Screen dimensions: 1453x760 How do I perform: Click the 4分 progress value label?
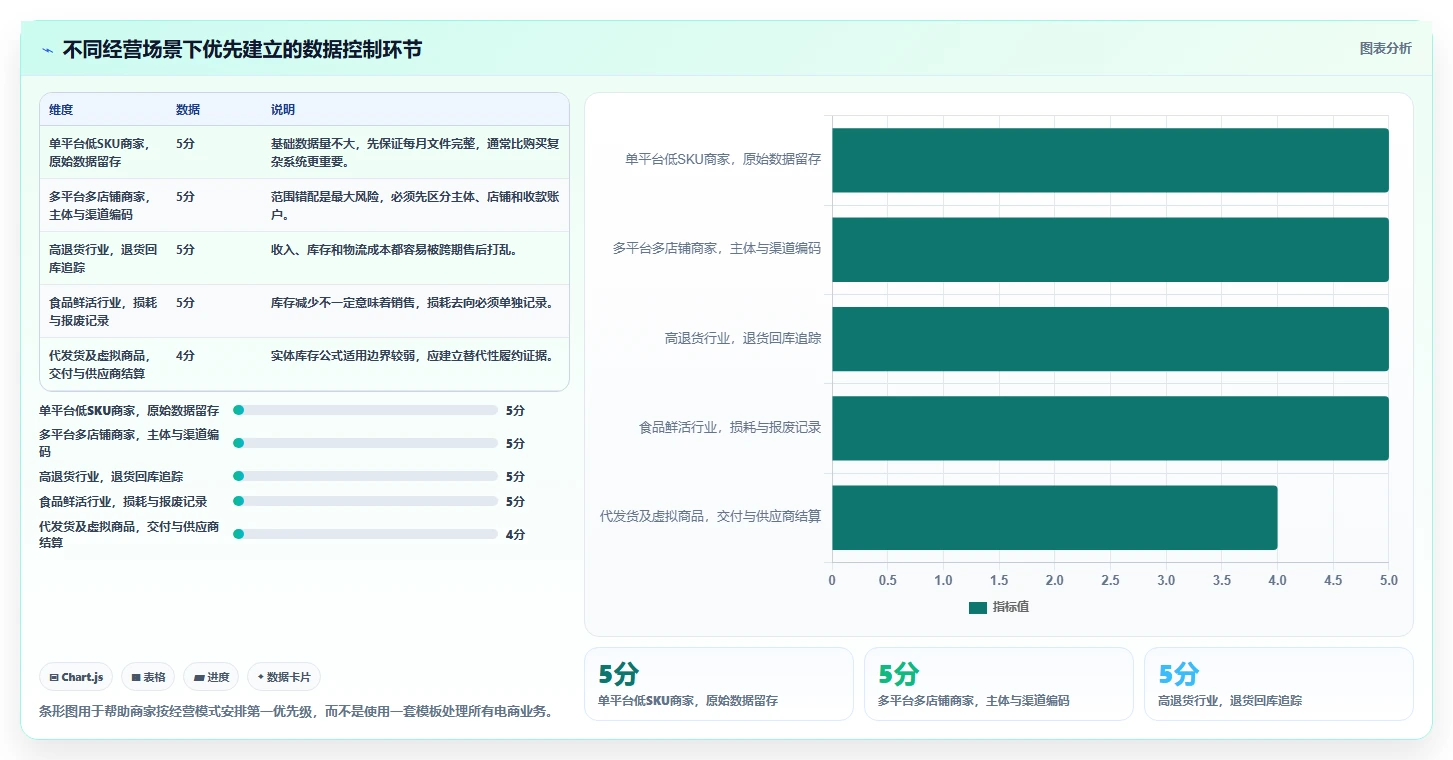(x=515, y=535)
